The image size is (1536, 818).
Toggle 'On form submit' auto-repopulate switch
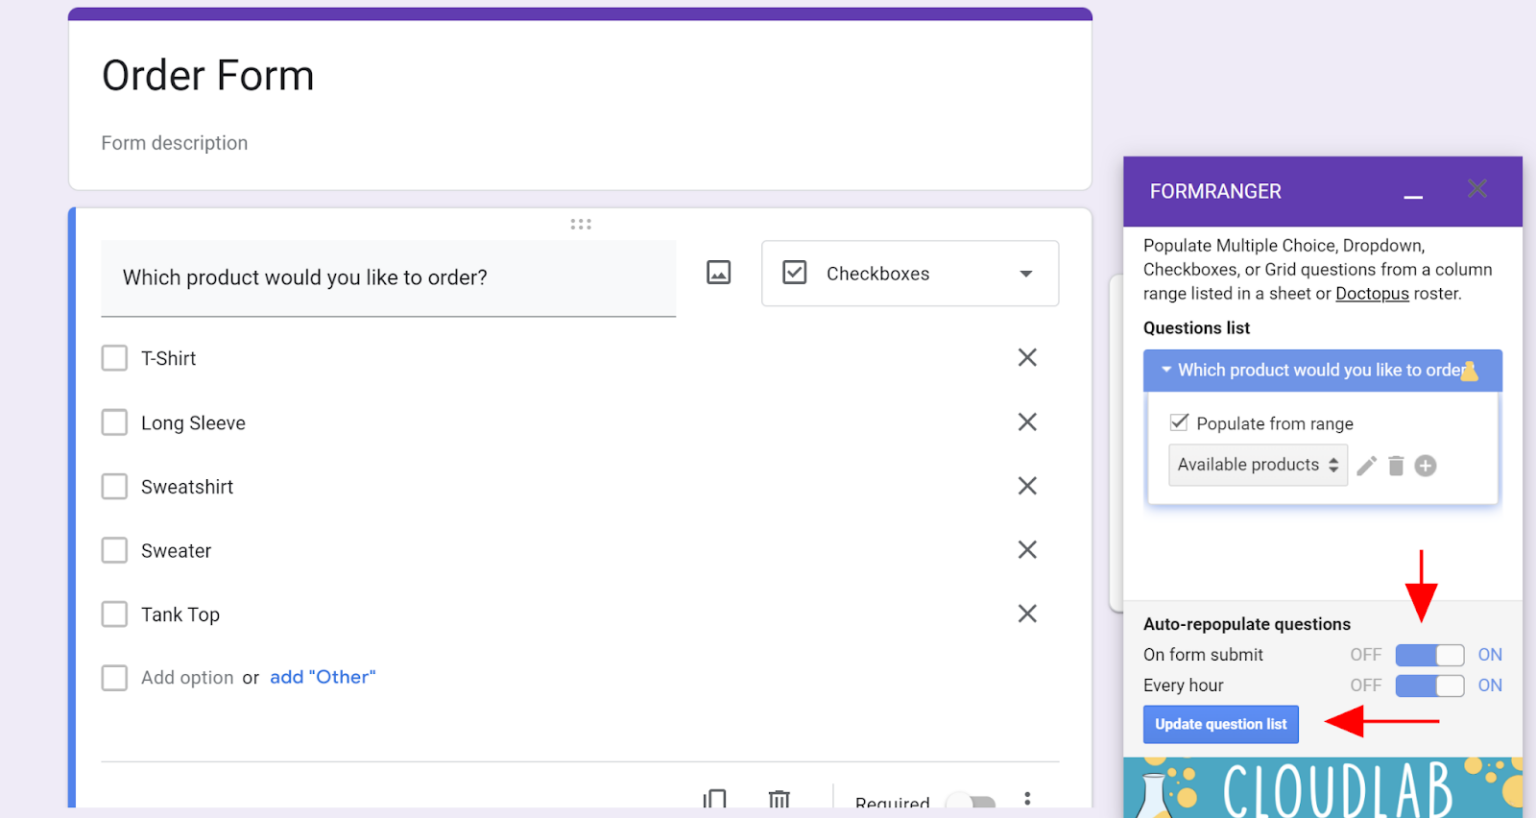point(1429,654)
